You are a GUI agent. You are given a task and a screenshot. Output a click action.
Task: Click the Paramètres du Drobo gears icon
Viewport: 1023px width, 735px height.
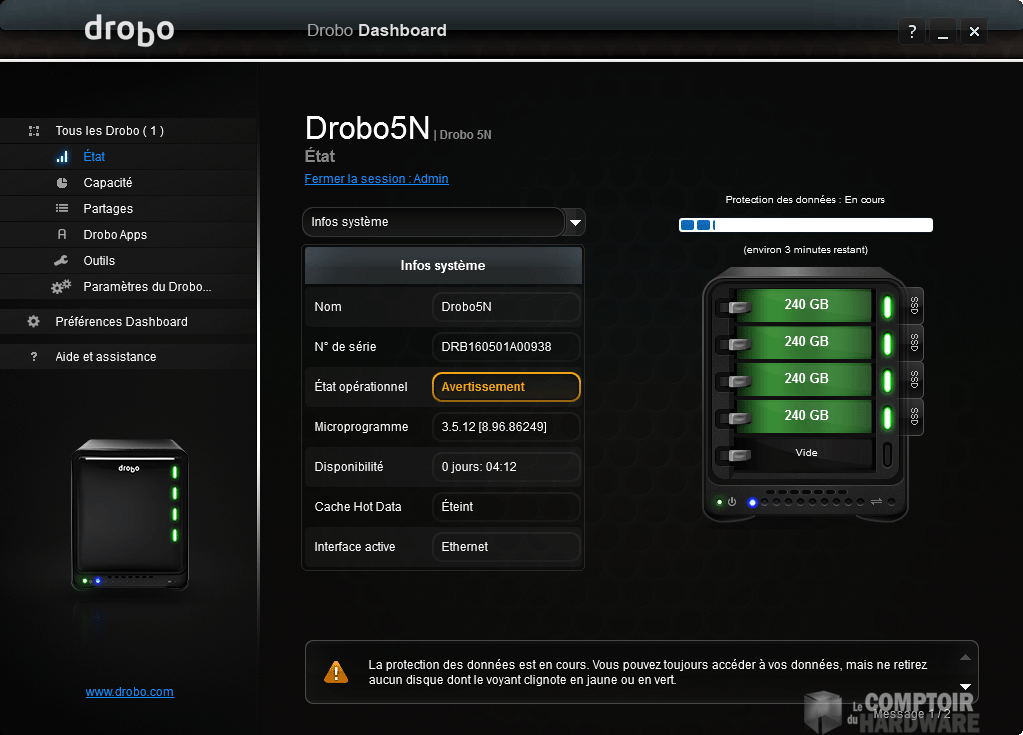pos(62,287)
